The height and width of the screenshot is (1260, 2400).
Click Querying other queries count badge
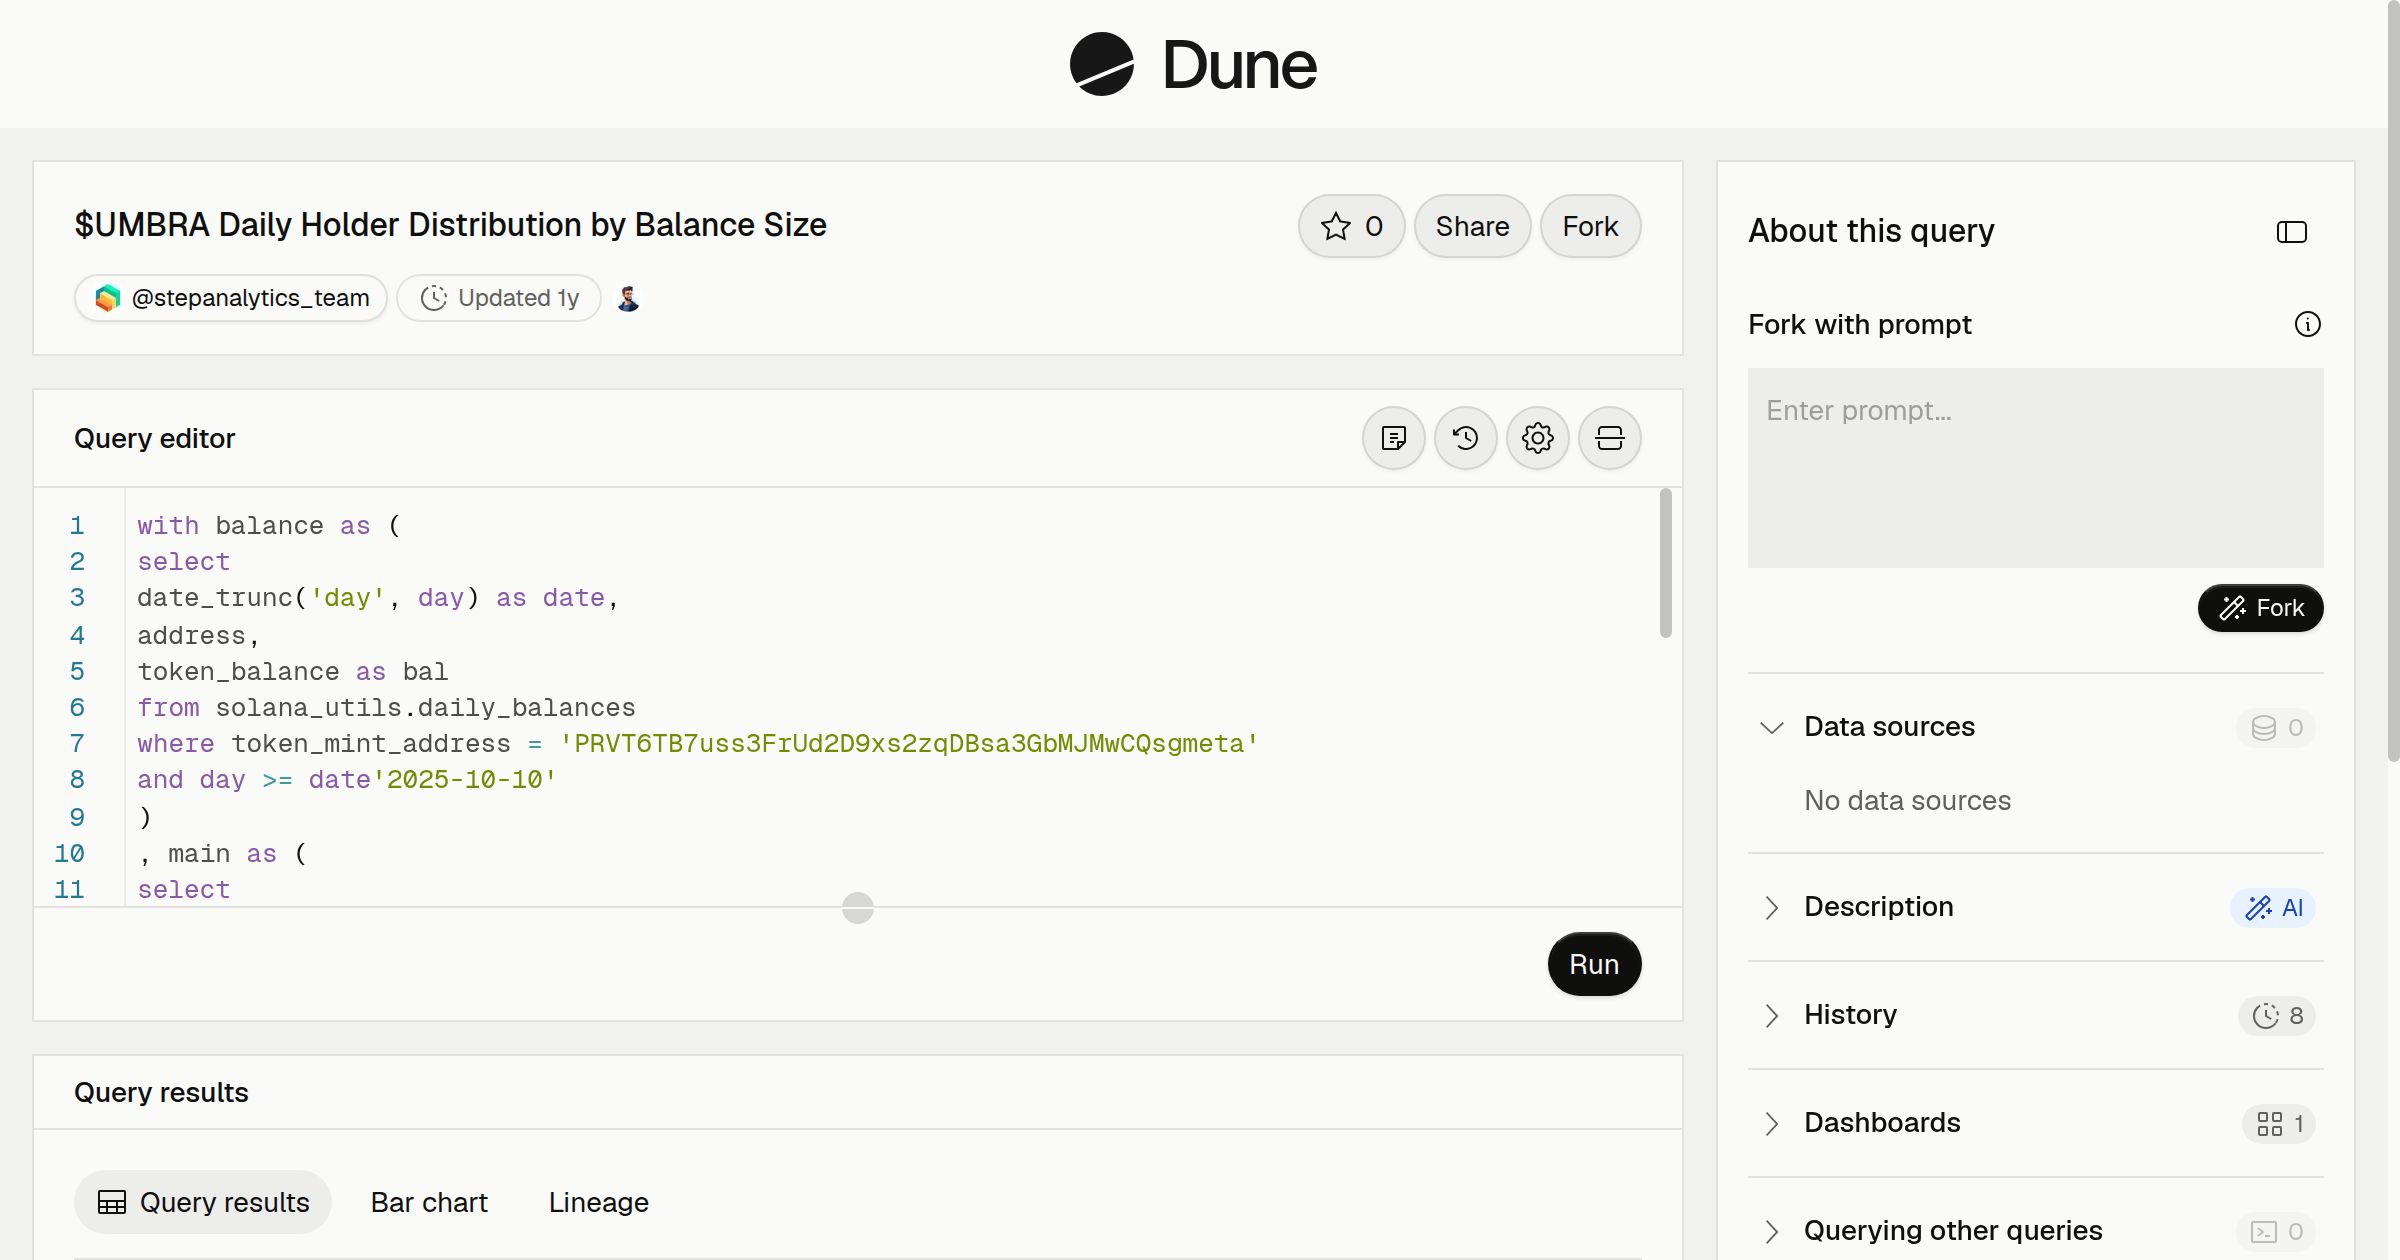2276,1231
